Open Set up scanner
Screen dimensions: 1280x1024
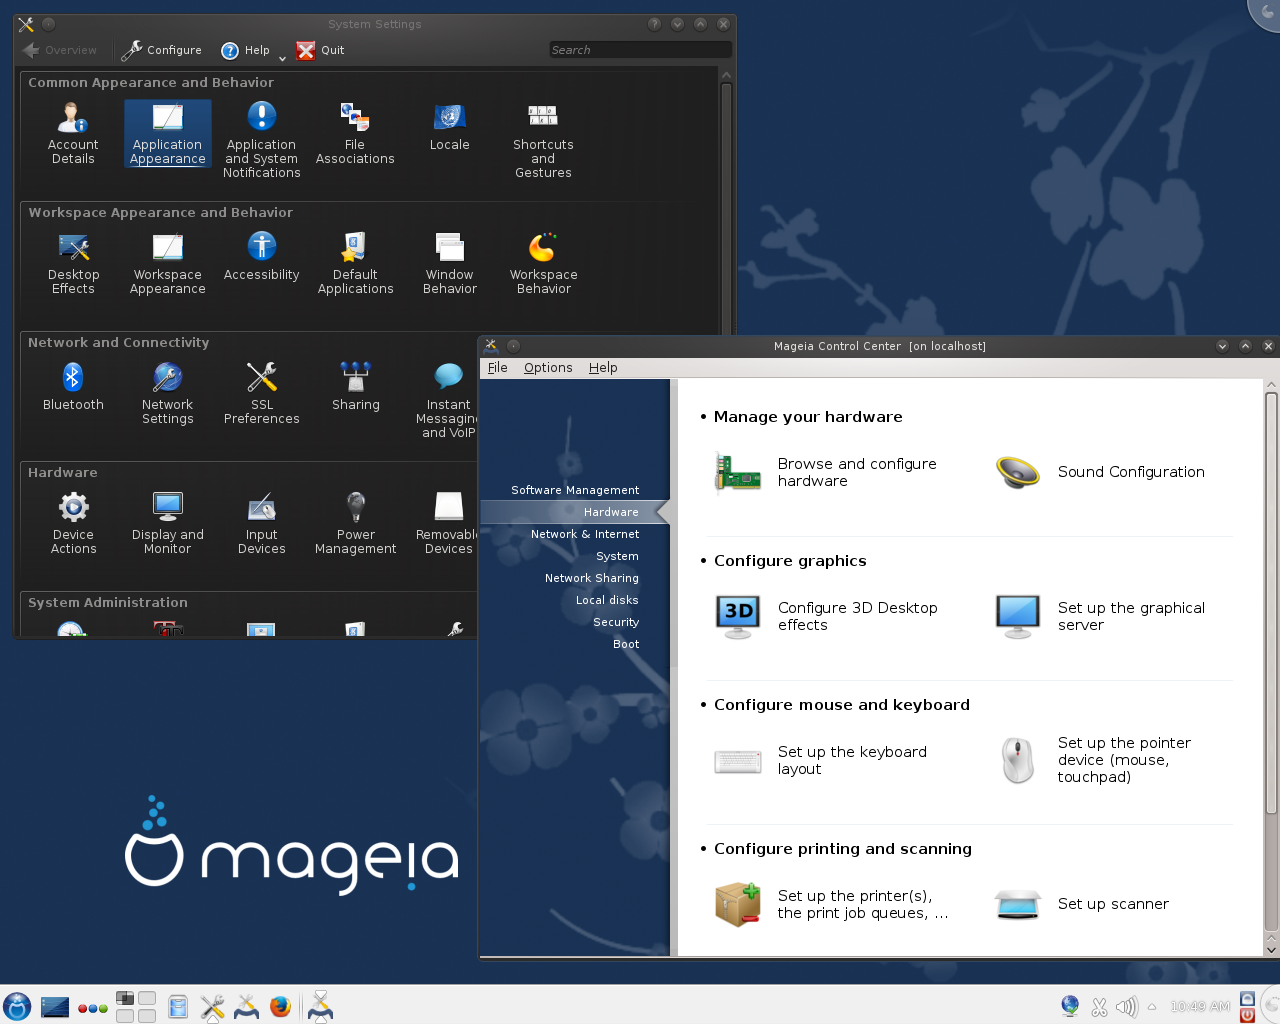pos(1082,904)
